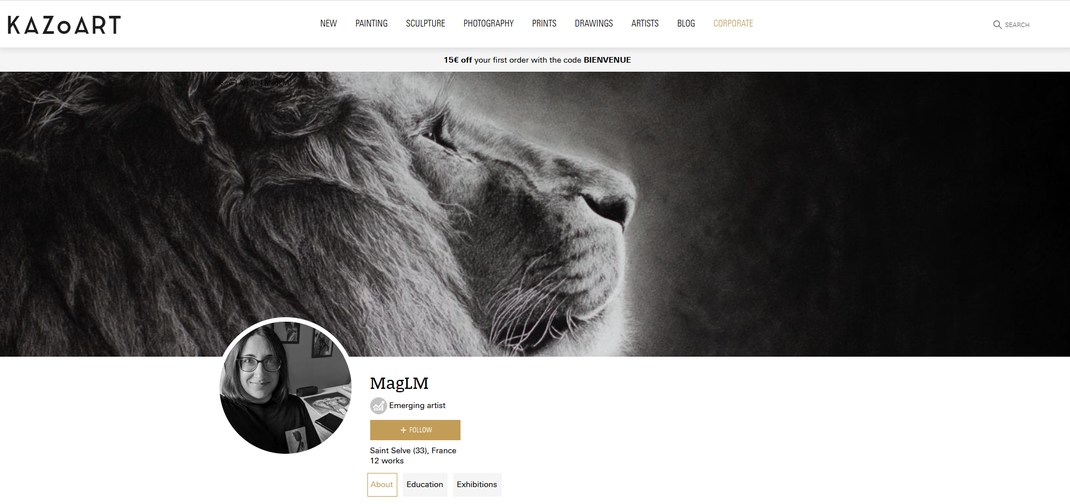
Task: Click into the SEARCH field
Action: pyautogui.click(x=1017, y=25)
